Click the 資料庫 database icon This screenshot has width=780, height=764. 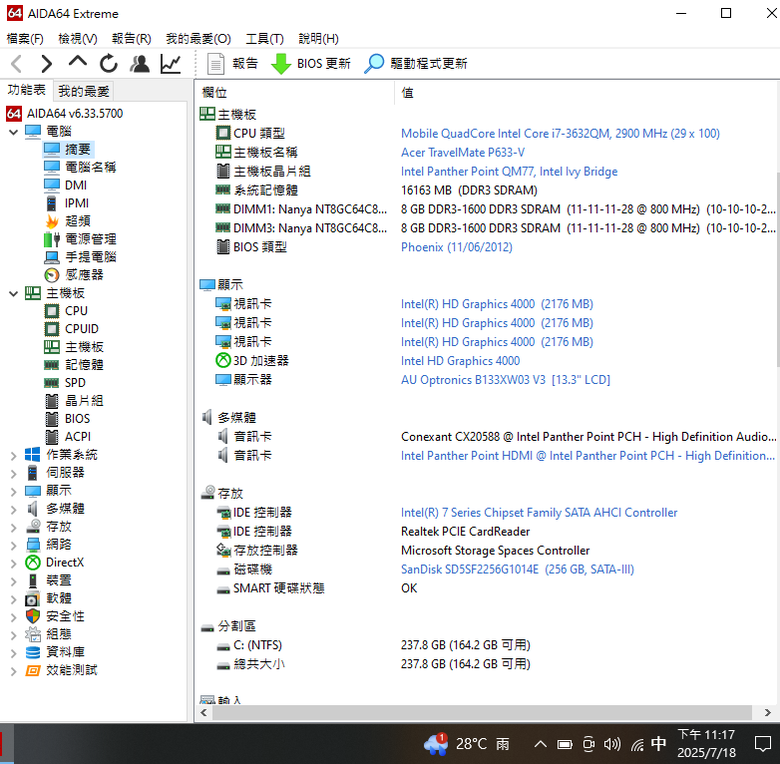(33, 653)
